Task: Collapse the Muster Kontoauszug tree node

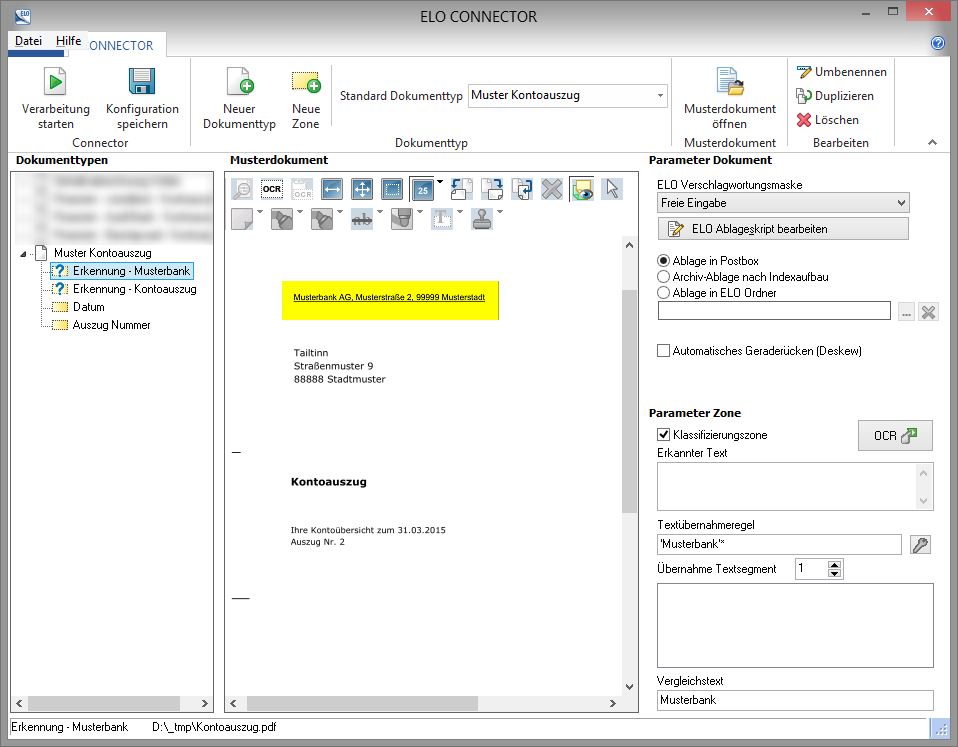Action: [x=23, y=253]
